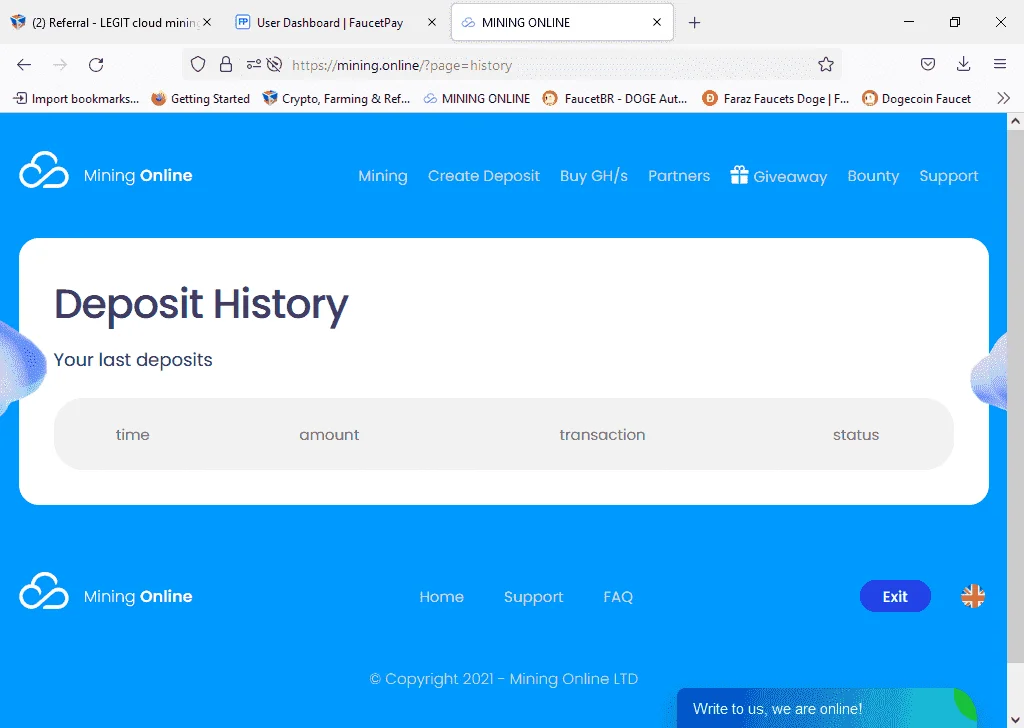Click the 'transaction' column header
Image resolution: width=1024 pixels, height=728 pixels.
(602, 435)
